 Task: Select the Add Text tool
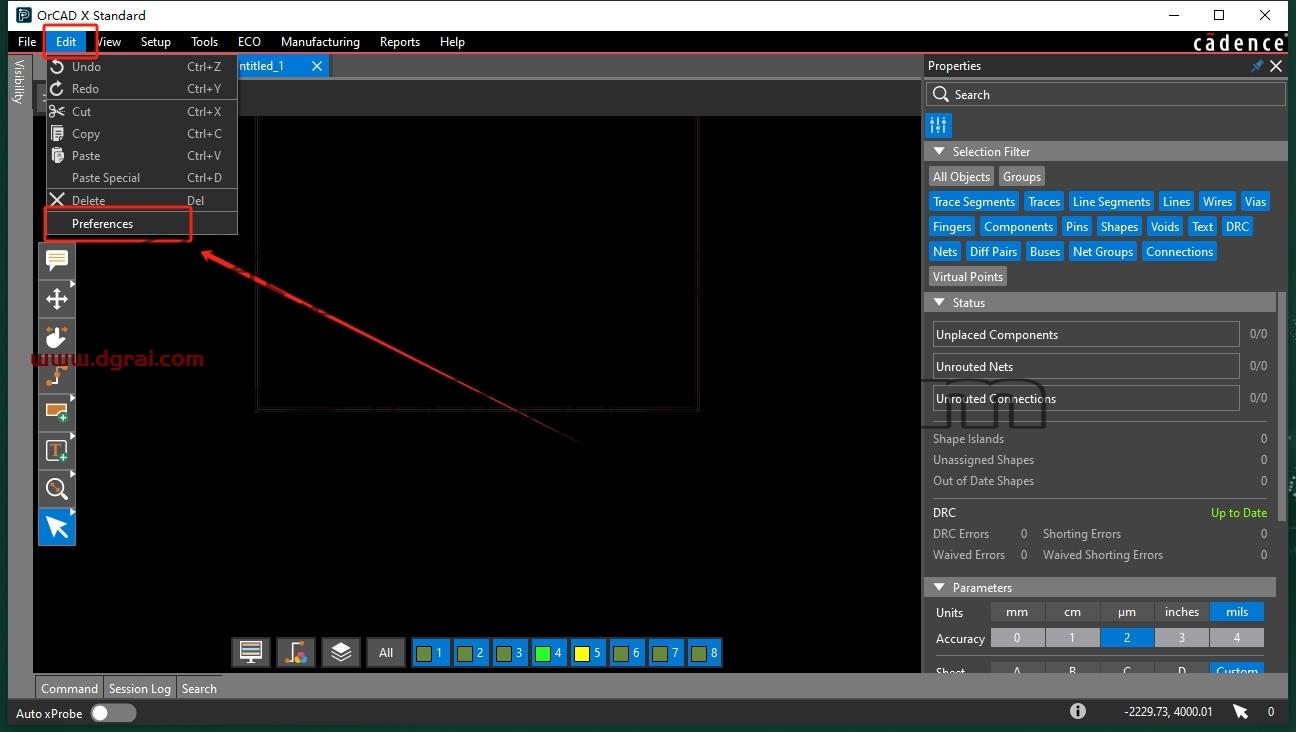coord(57,451)
